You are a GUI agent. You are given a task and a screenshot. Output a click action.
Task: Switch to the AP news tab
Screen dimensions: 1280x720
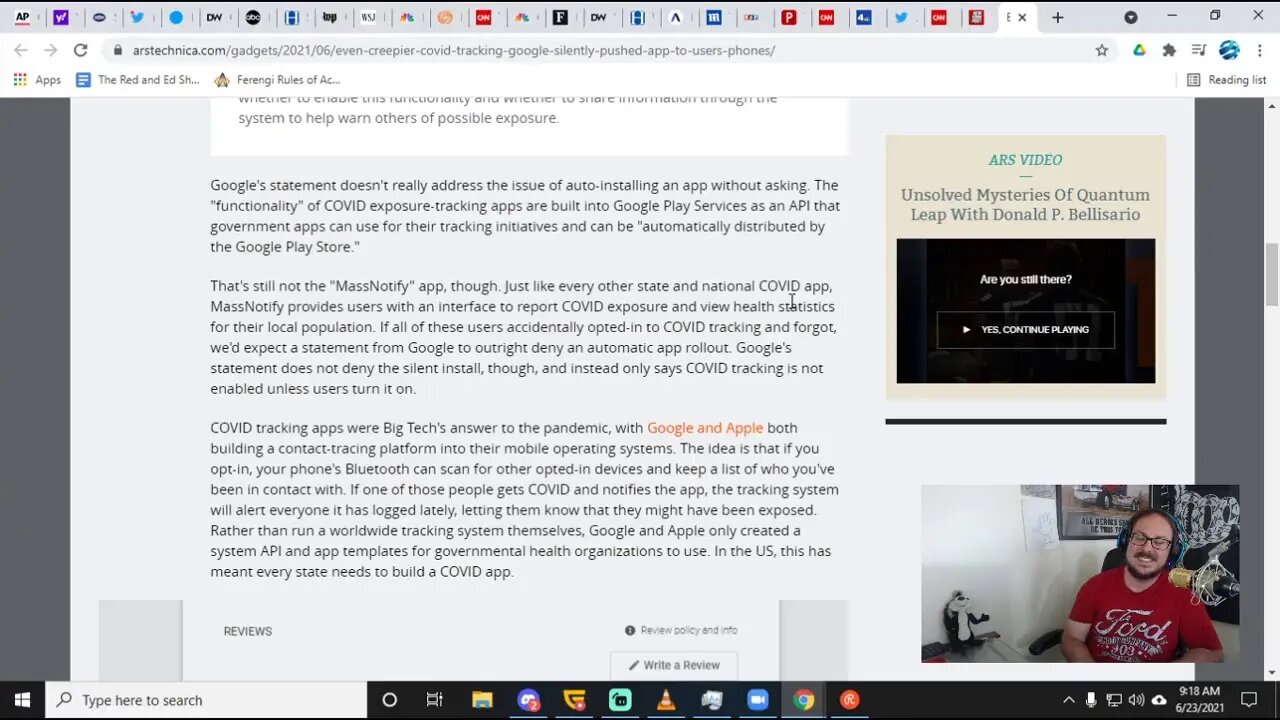point(22,17)
